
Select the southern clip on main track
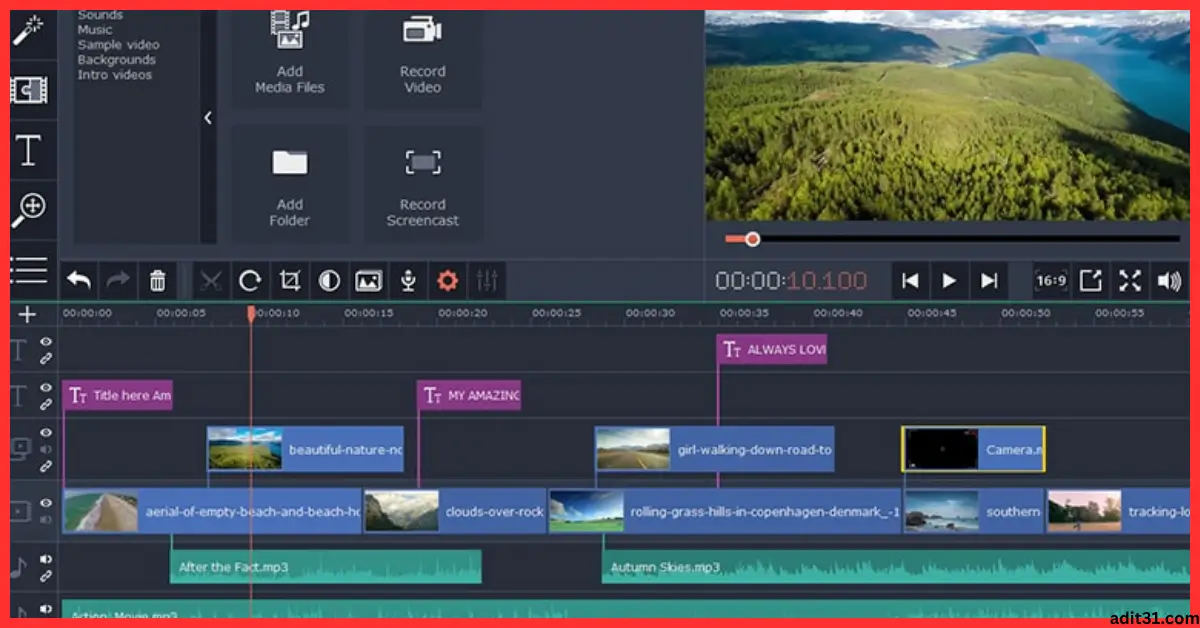click(x=974, y=511)
